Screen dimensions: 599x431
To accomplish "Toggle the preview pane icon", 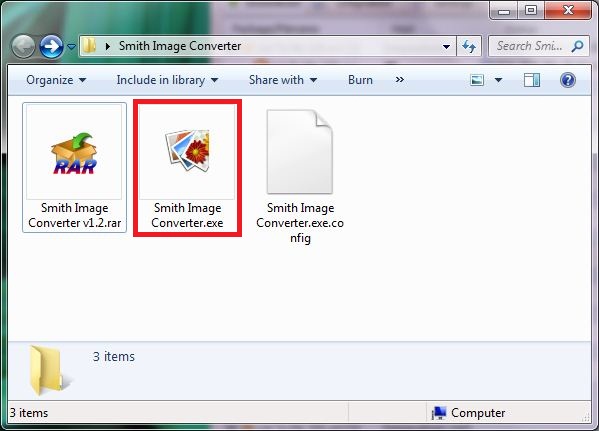I will click(x=532, y=80).
